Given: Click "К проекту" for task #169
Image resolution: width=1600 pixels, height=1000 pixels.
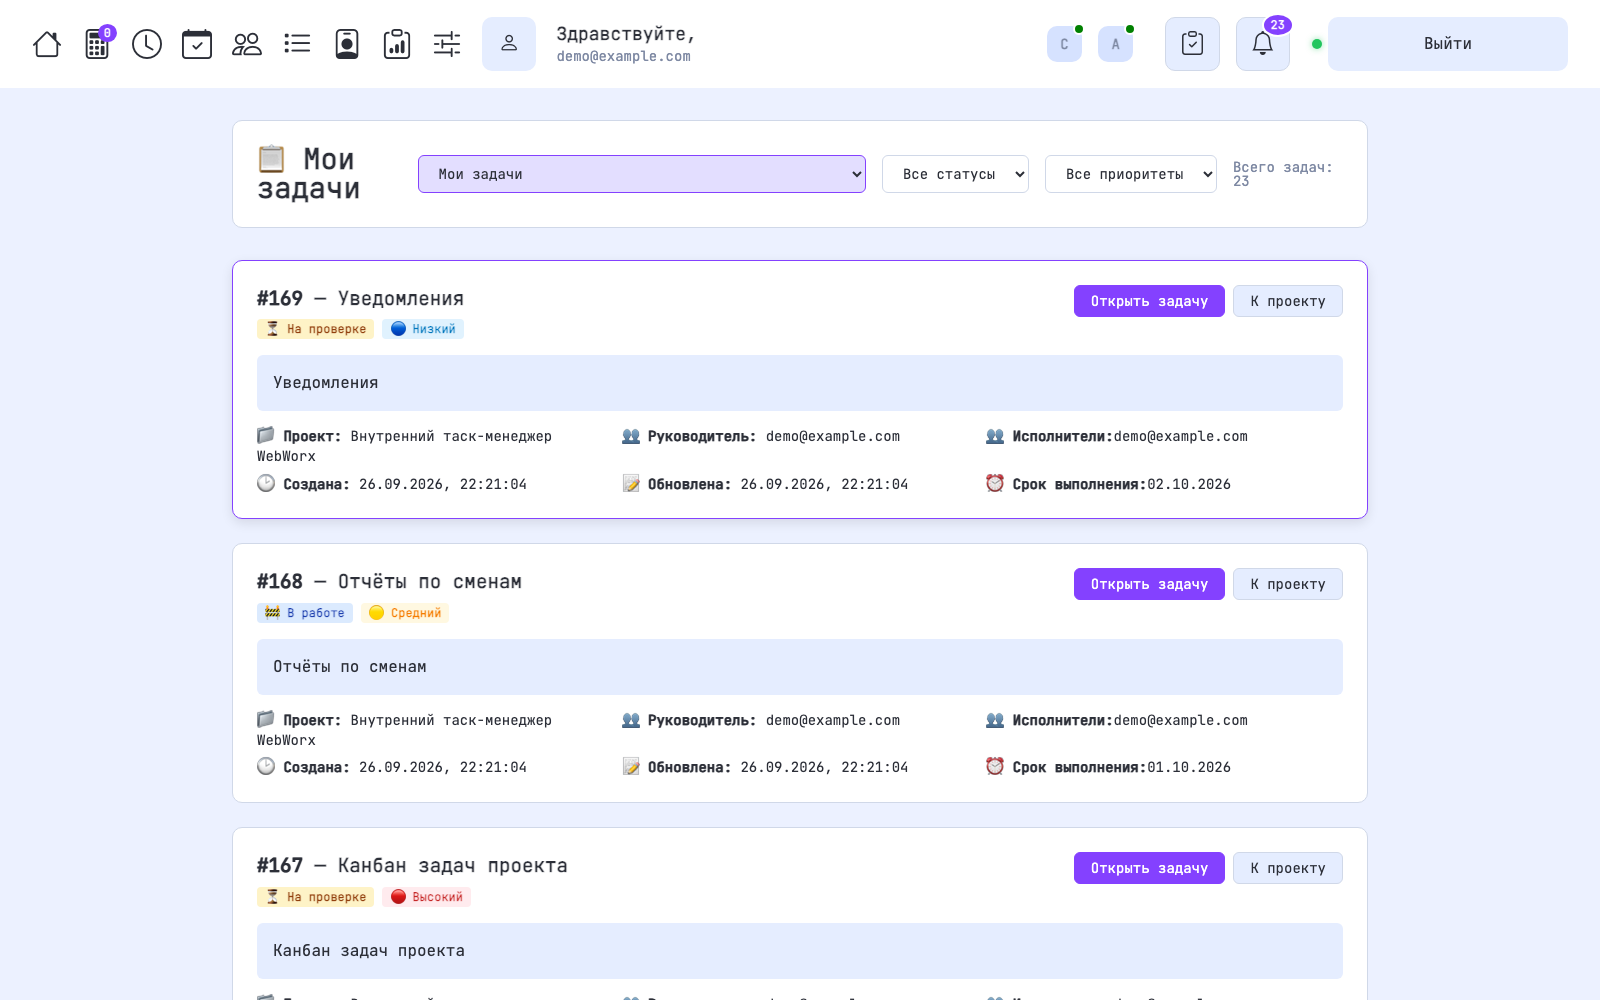Looking at the screenshot, I should 1288,301.
